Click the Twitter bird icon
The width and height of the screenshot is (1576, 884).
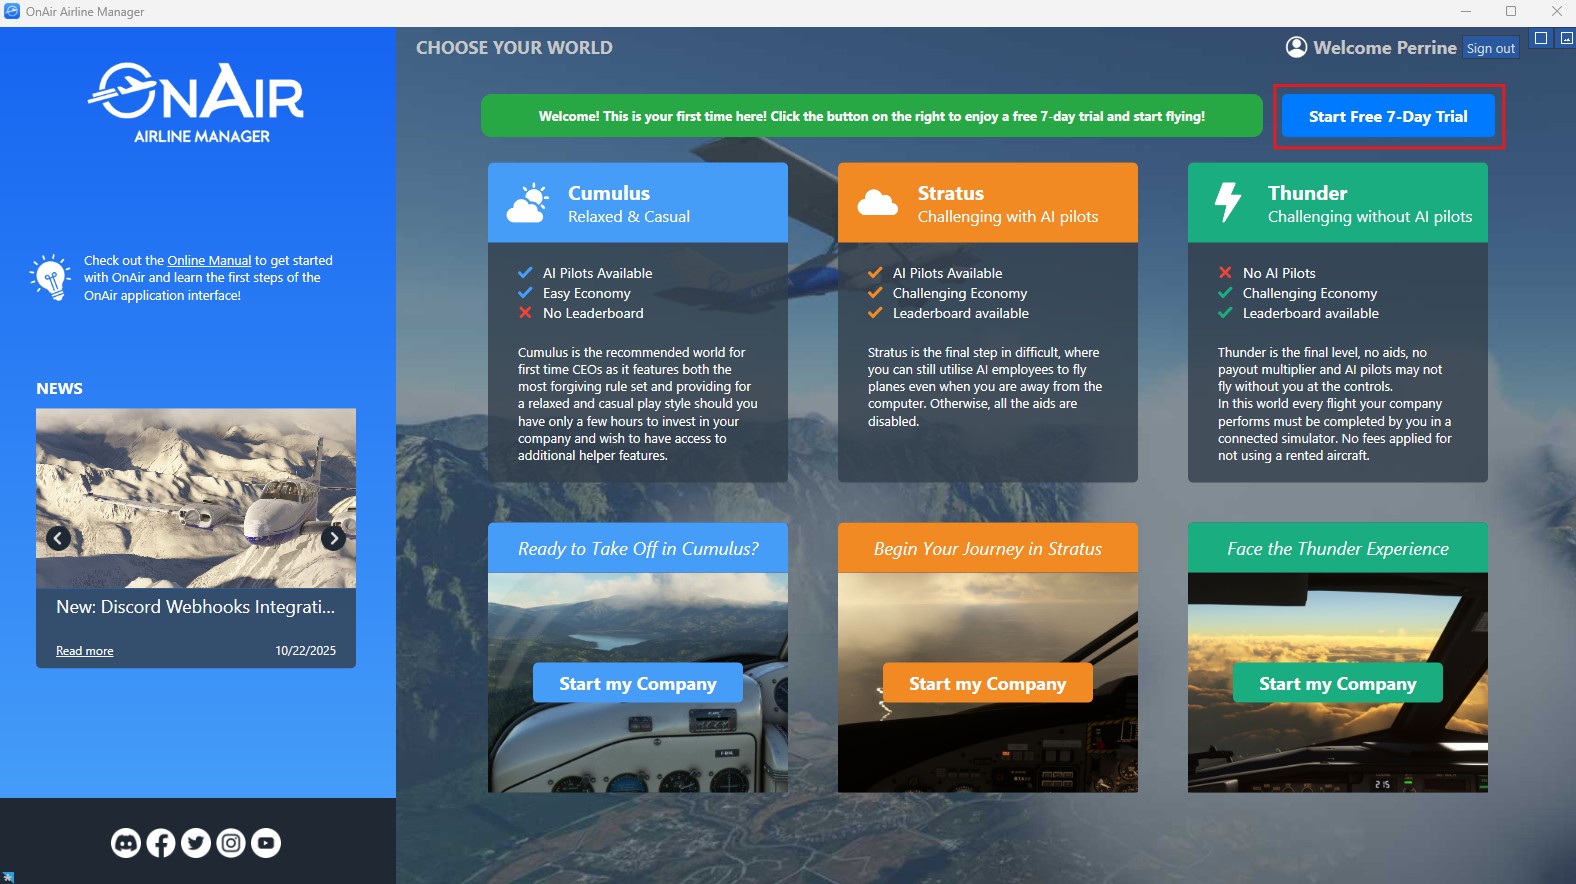[x=196, y=843]
